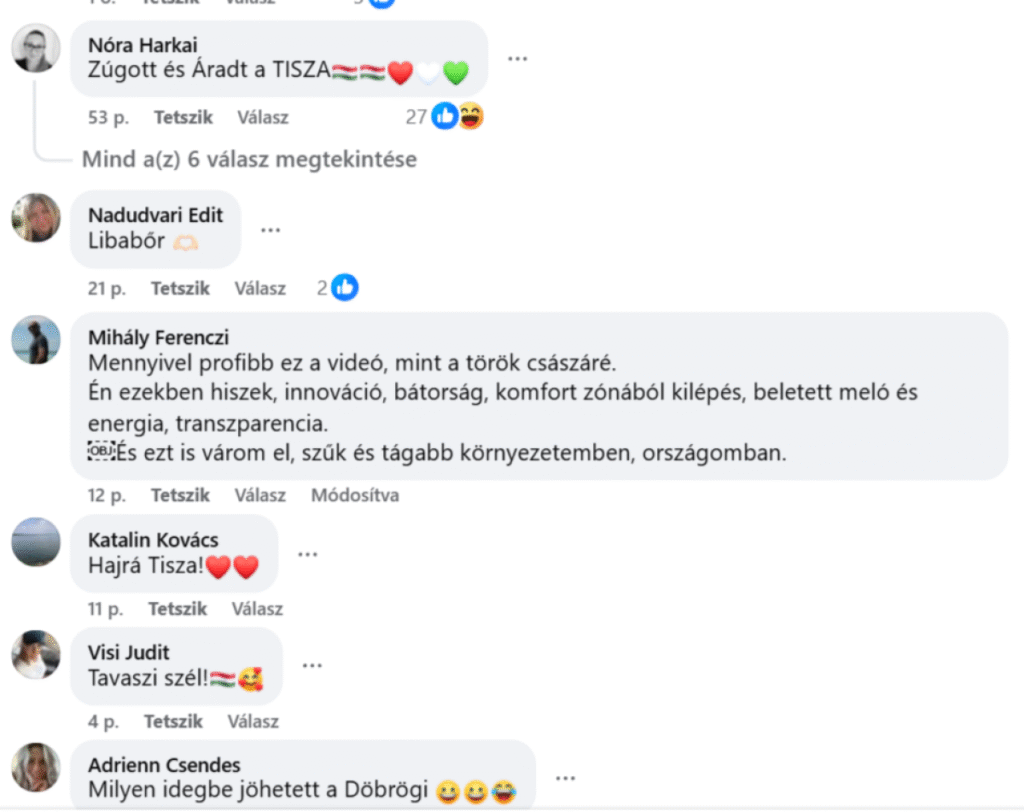Screen dimensions: 1024x812
Task: Click like reaction icon on Nóra Harkai's comment
Action: tap(445, 117)
